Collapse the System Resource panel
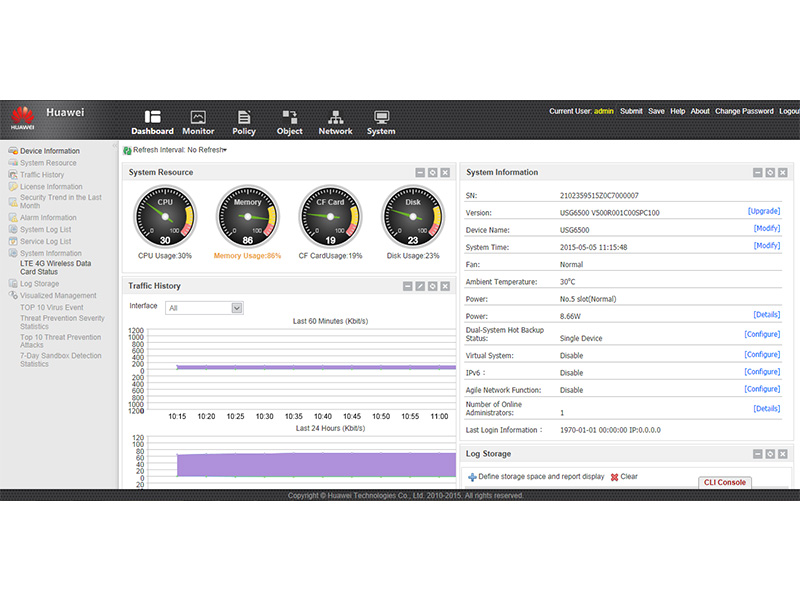The width and height of the screenshot is (800, 600). tap(420, 172)
